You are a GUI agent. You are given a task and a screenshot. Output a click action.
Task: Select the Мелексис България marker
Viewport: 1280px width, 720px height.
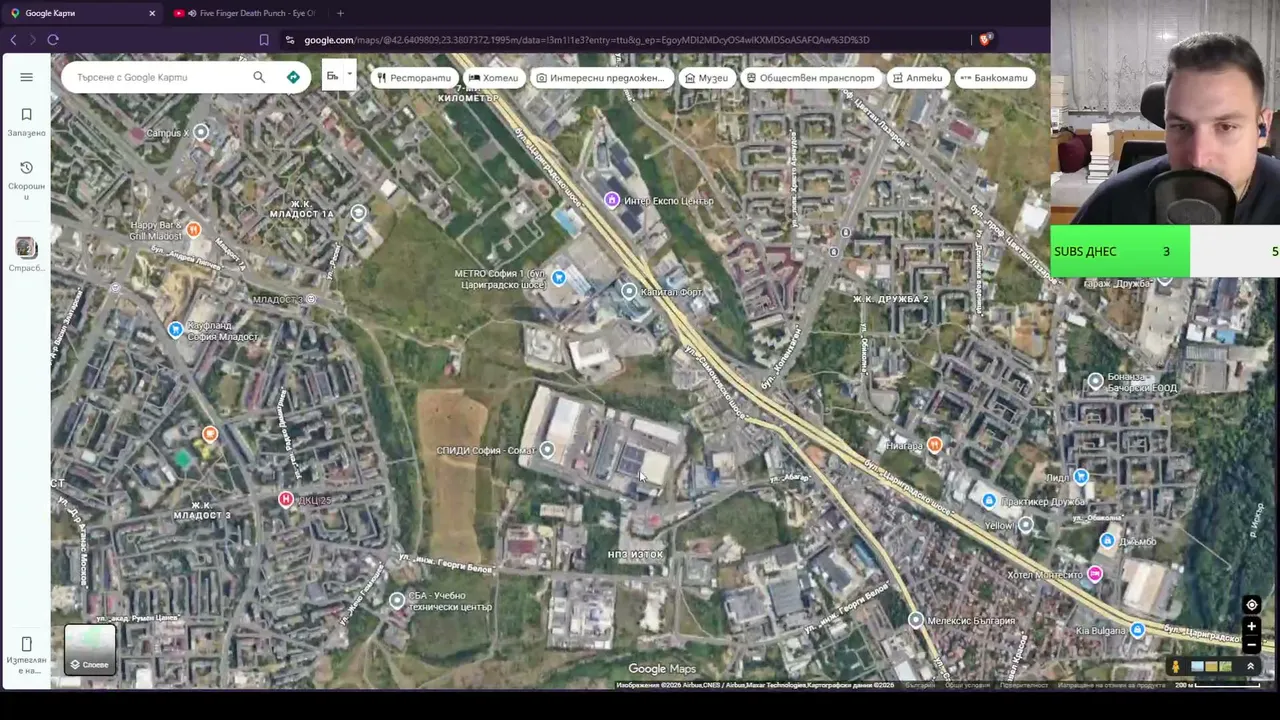coord(915,620)
